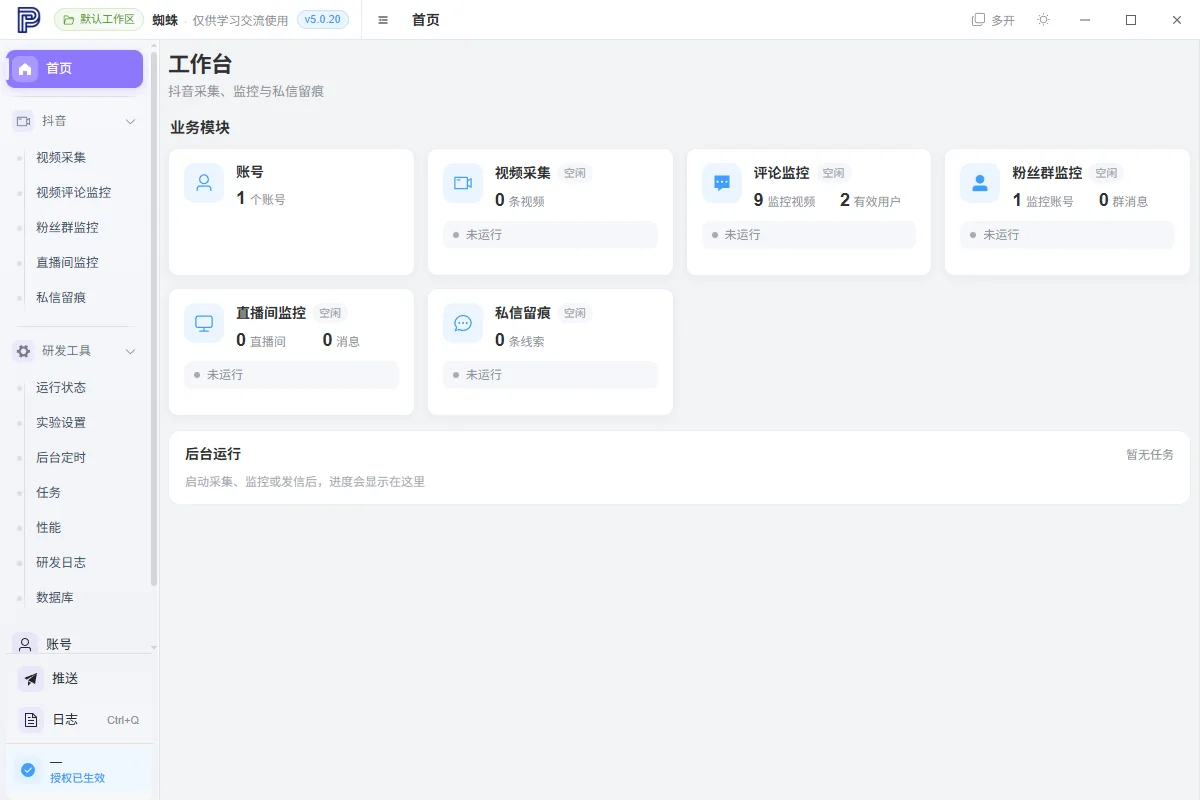Click 未运行 status in 粉丝群监控 card
The image size is (1200, 800).
tap(1067, 235)
